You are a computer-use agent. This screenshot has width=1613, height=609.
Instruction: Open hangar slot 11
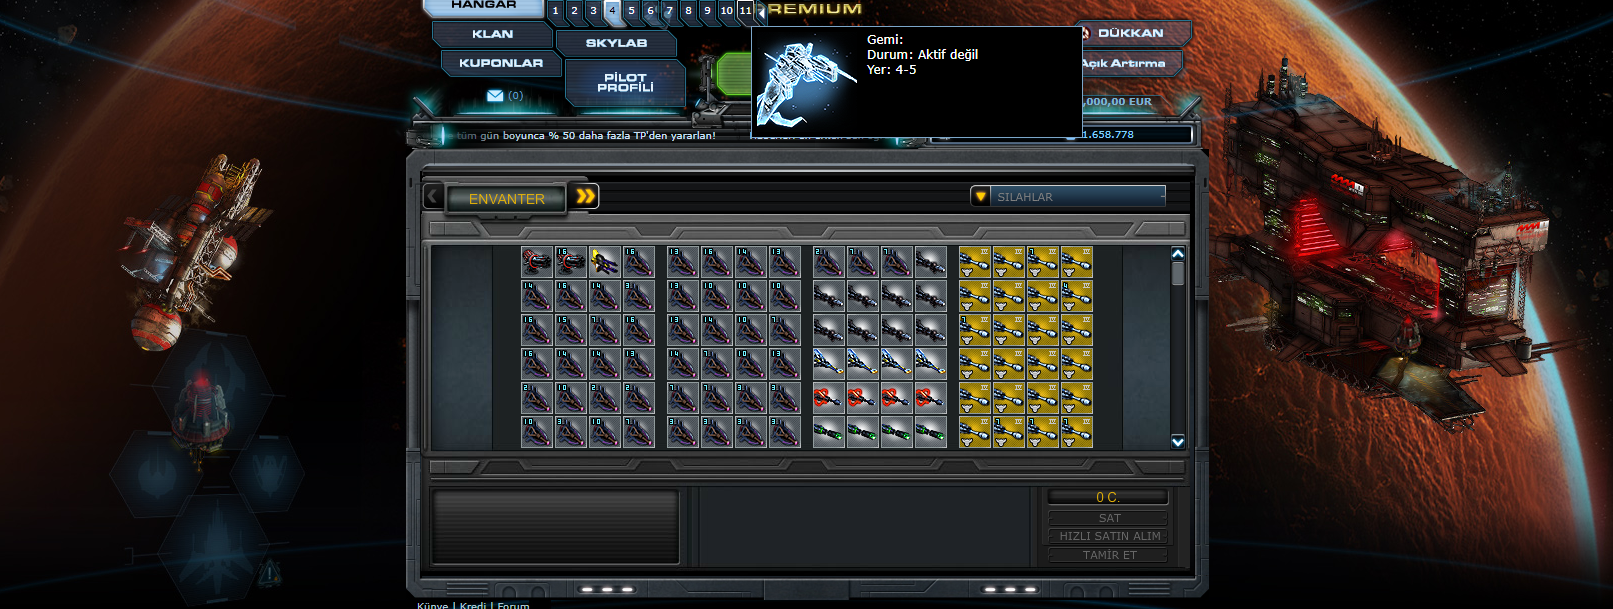tap(745, 11)
